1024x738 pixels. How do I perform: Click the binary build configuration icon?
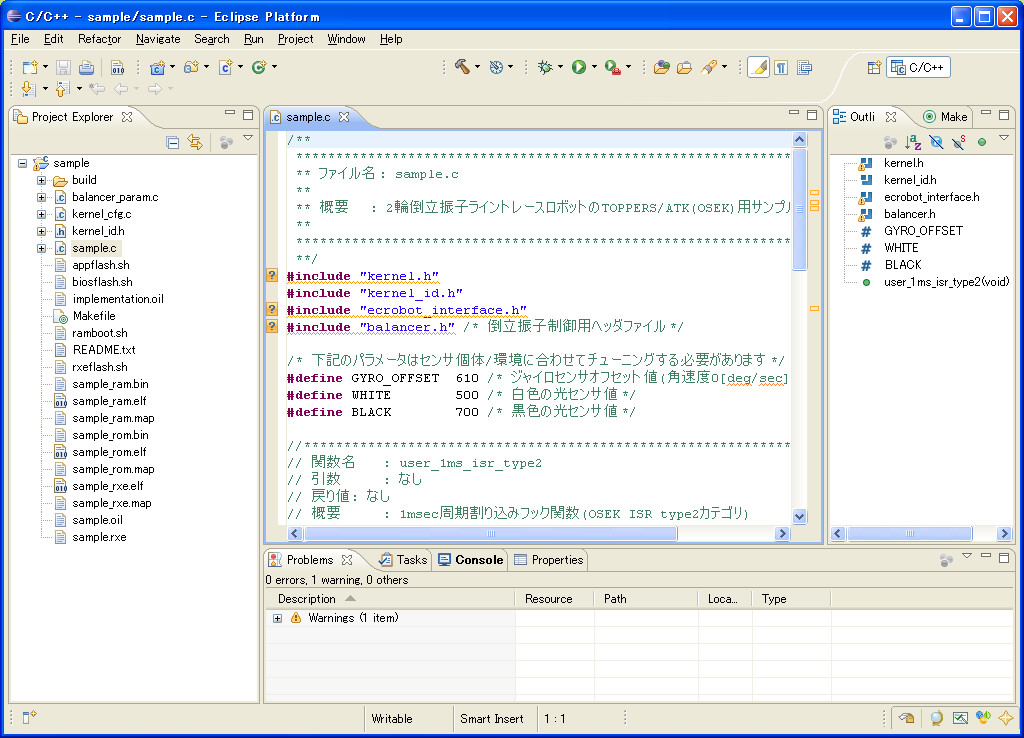coord(118,67)
